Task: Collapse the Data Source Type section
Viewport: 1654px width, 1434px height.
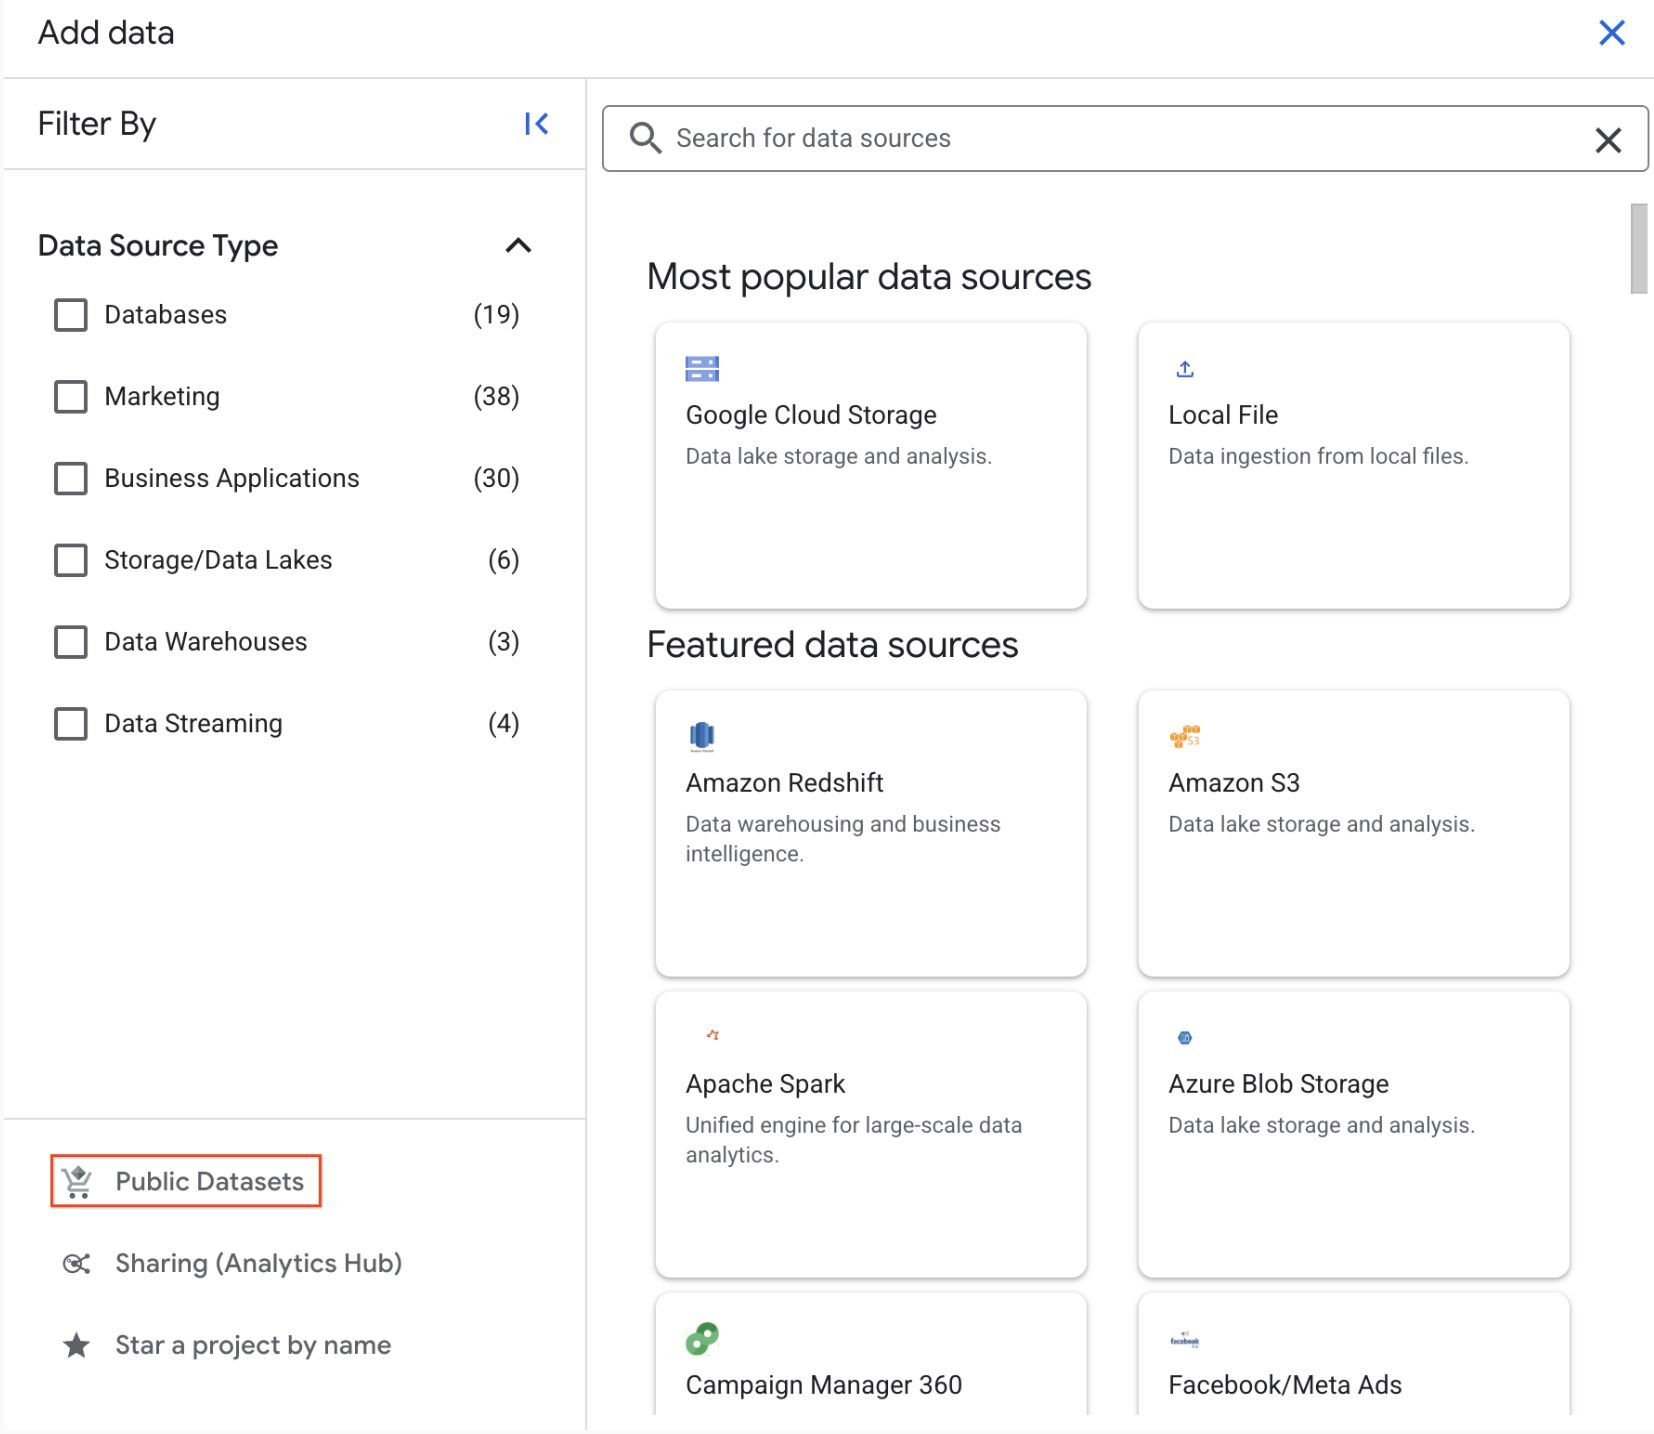Action: 518,246
